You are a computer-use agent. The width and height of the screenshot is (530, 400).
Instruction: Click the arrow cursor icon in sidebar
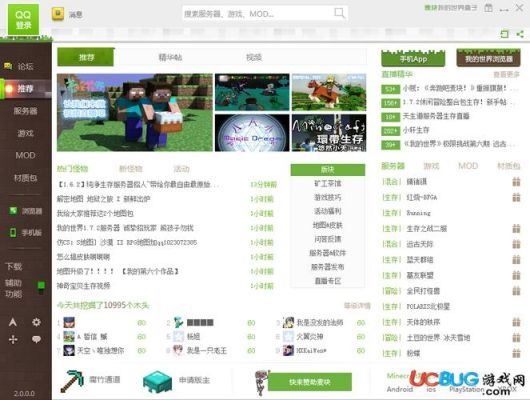point(13,322)
